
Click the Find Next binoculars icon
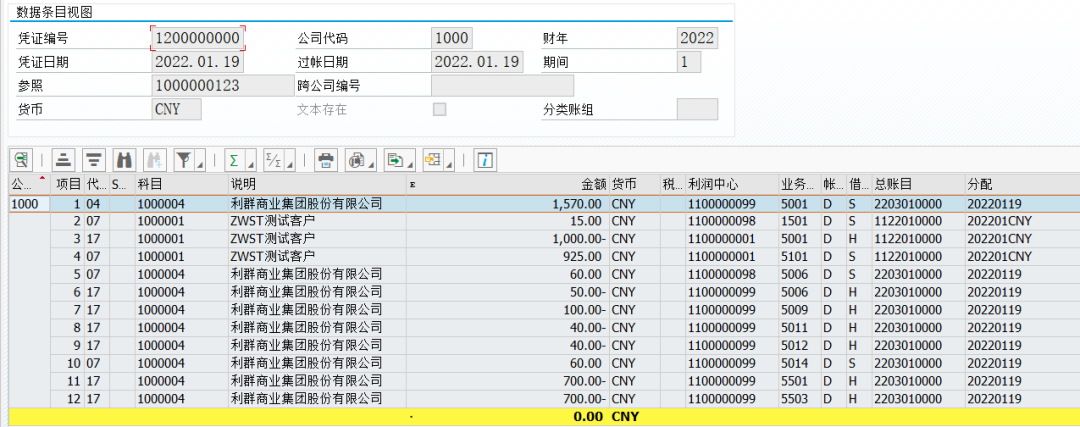(x=154, y=160)
